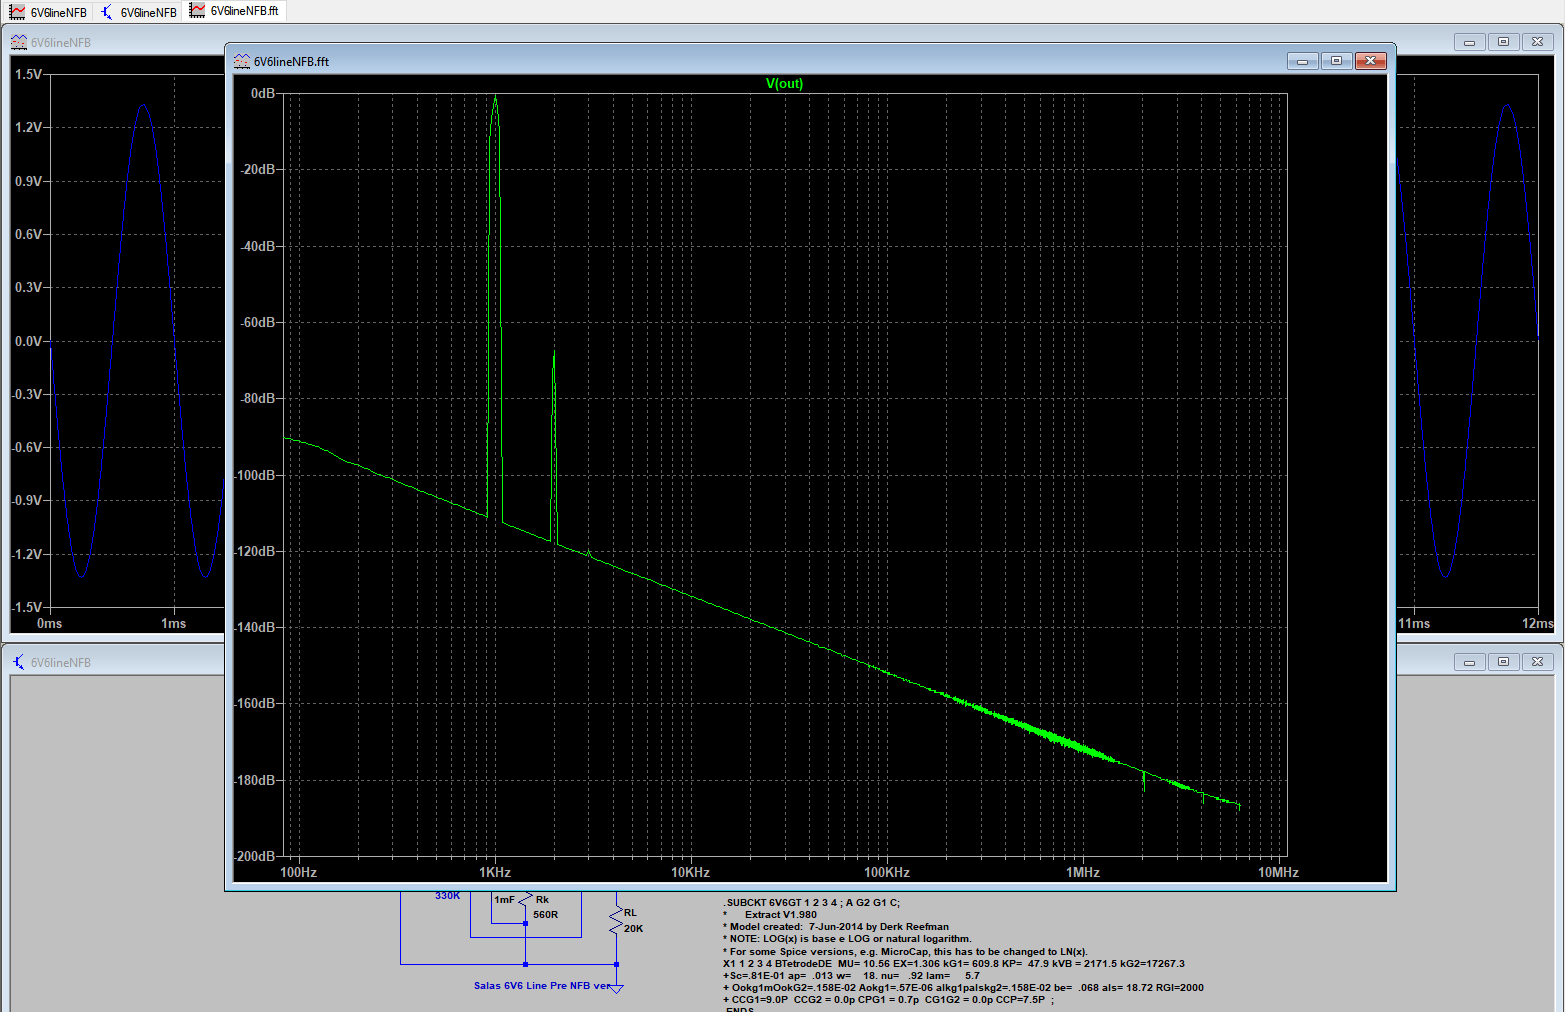Click the 1.2V label on the waveform axis
Viewport: 1565px width, 1012px height.
coord(28,127)
